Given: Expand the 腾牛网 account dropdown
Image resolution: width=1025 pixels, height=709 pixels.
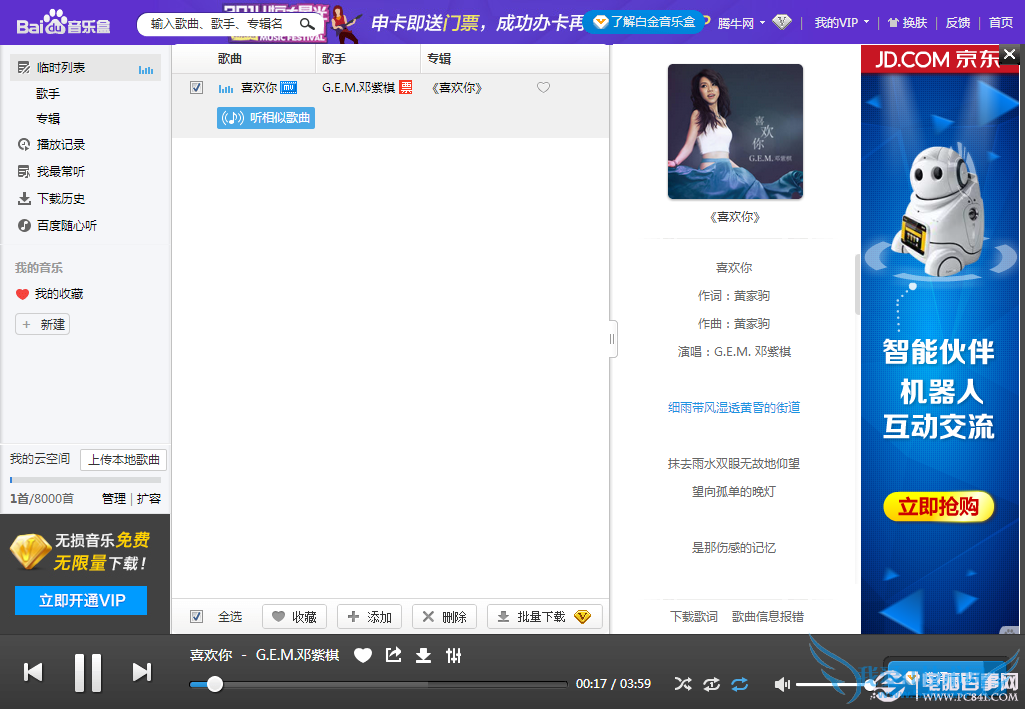Looking at the screenshot, I should click(x=741, y=22).
